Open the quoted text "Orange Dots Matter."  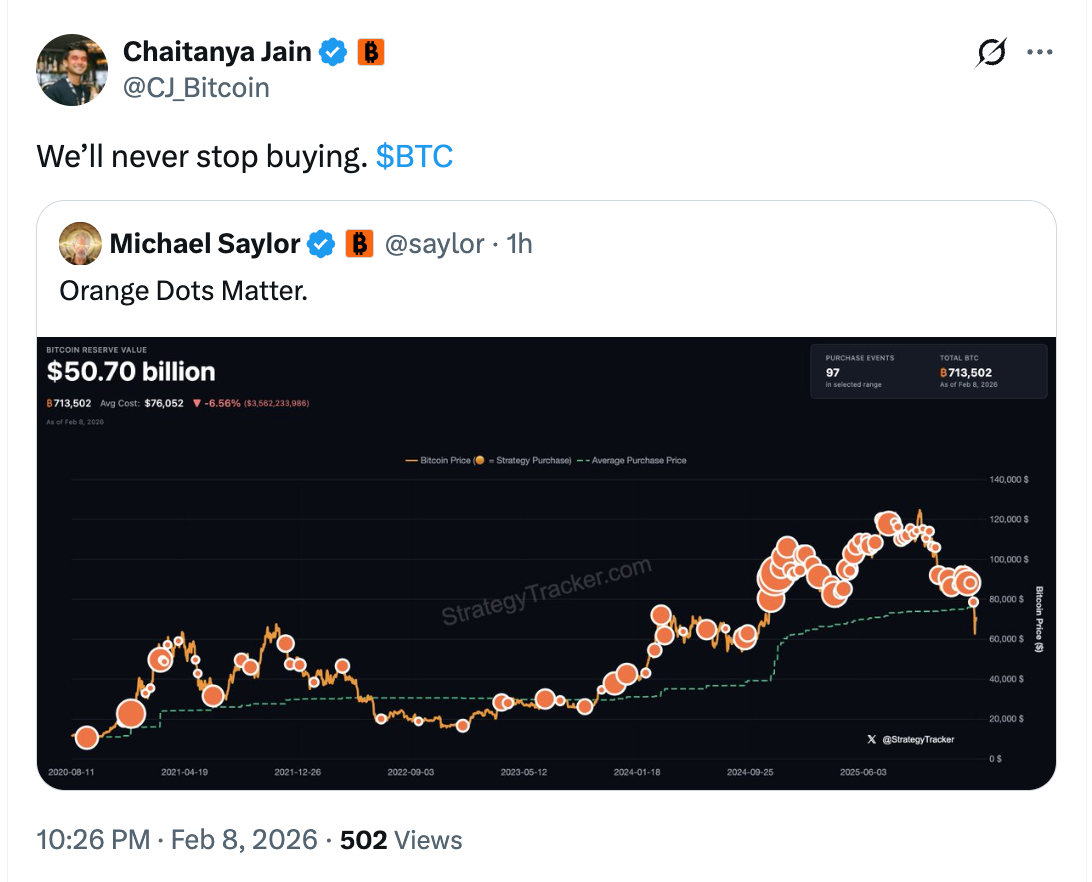[x=182, y=291]
